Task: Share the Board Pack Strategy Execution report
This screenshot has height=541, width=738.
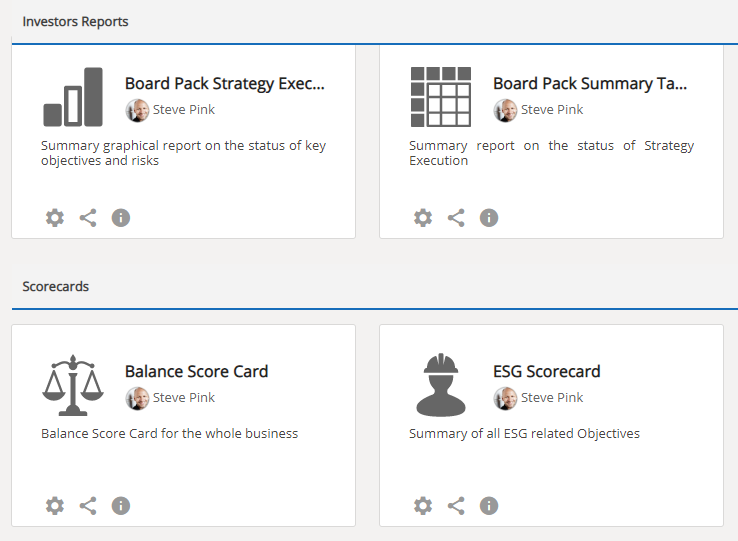Action: [x=88, y=218]
